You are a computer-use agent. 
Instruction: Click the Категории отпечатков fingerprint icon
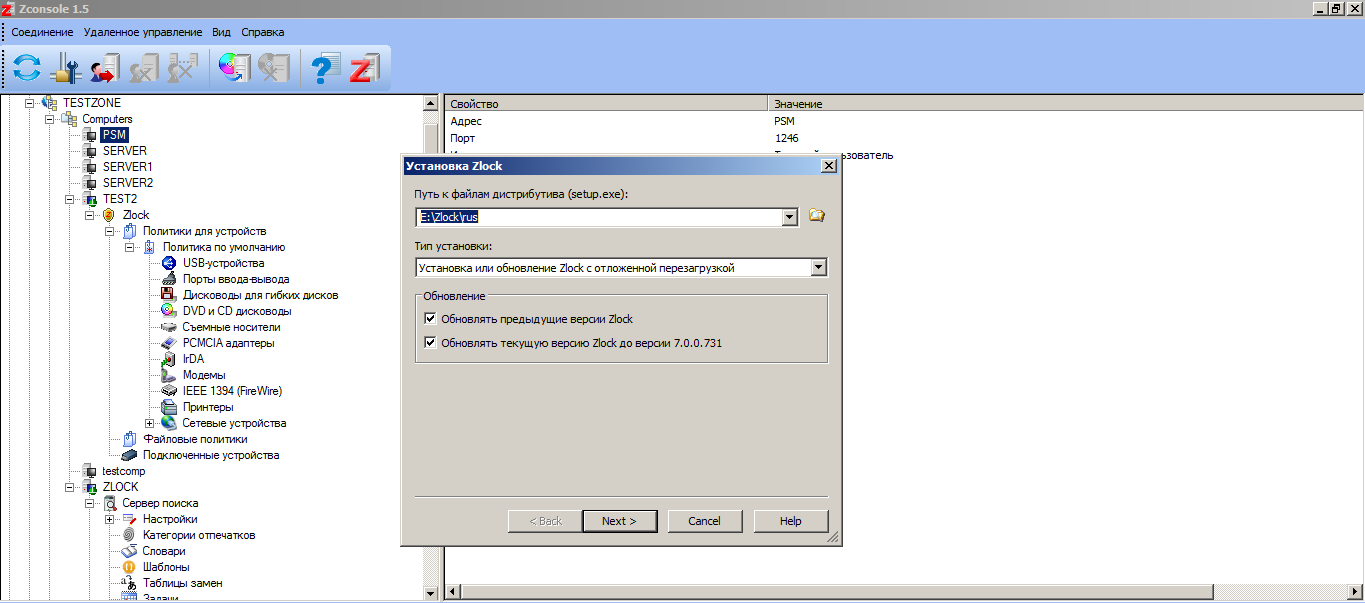click(x=129, y=535)
